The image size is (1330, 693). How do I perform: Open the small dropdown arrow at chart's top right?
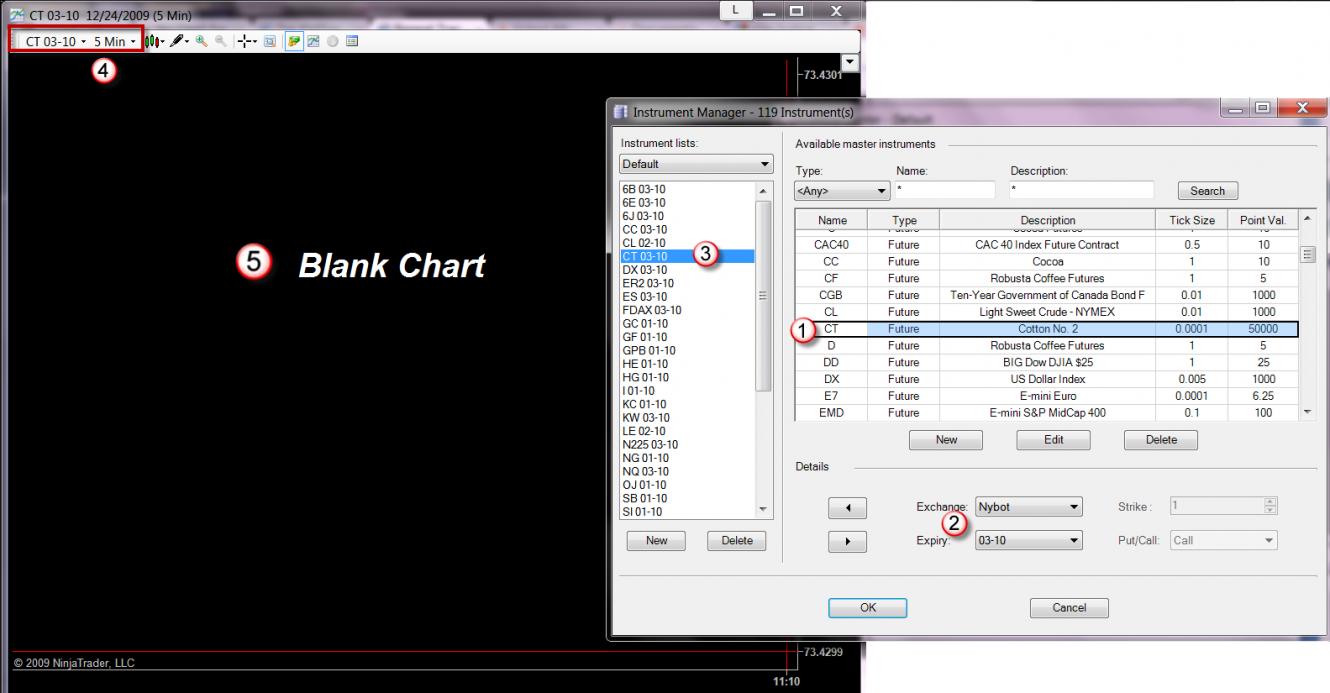[x=851, y=63]
